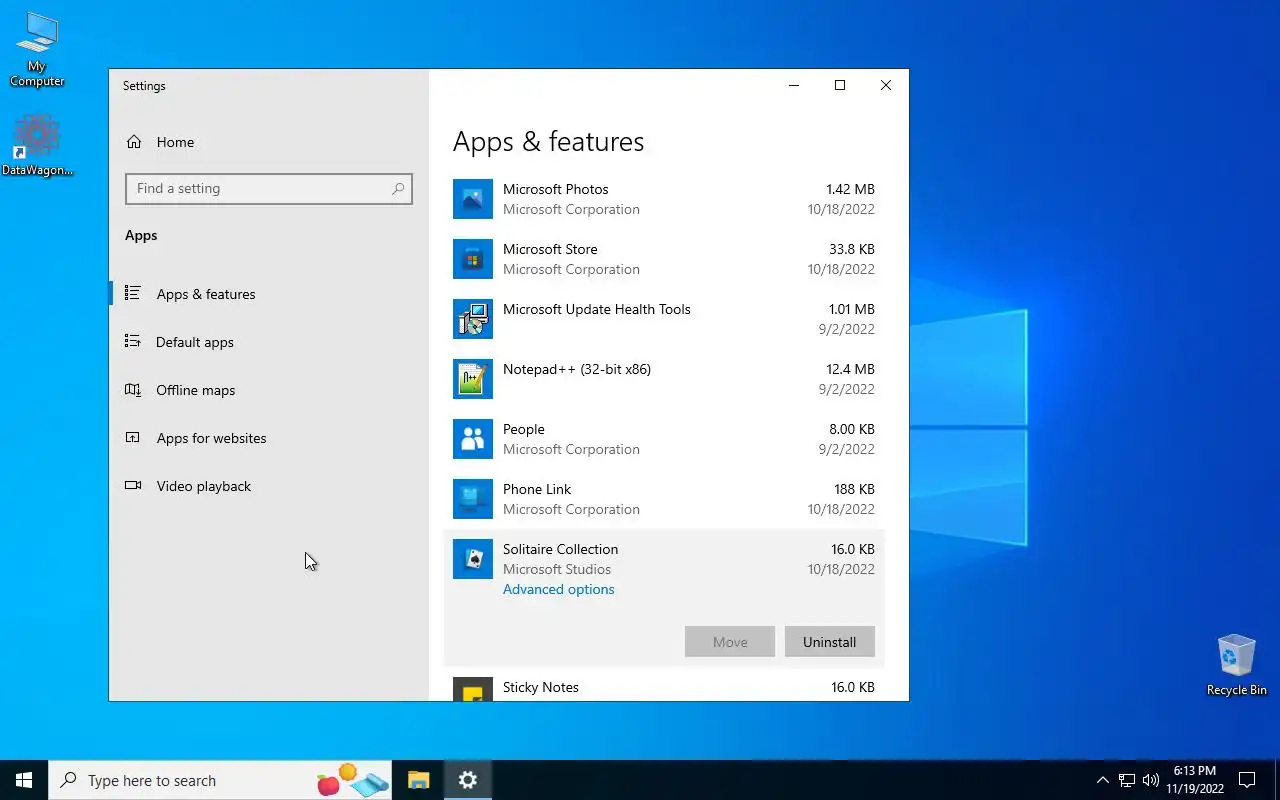Click the volume speaker icon in tray

[x=1151, y=780]
